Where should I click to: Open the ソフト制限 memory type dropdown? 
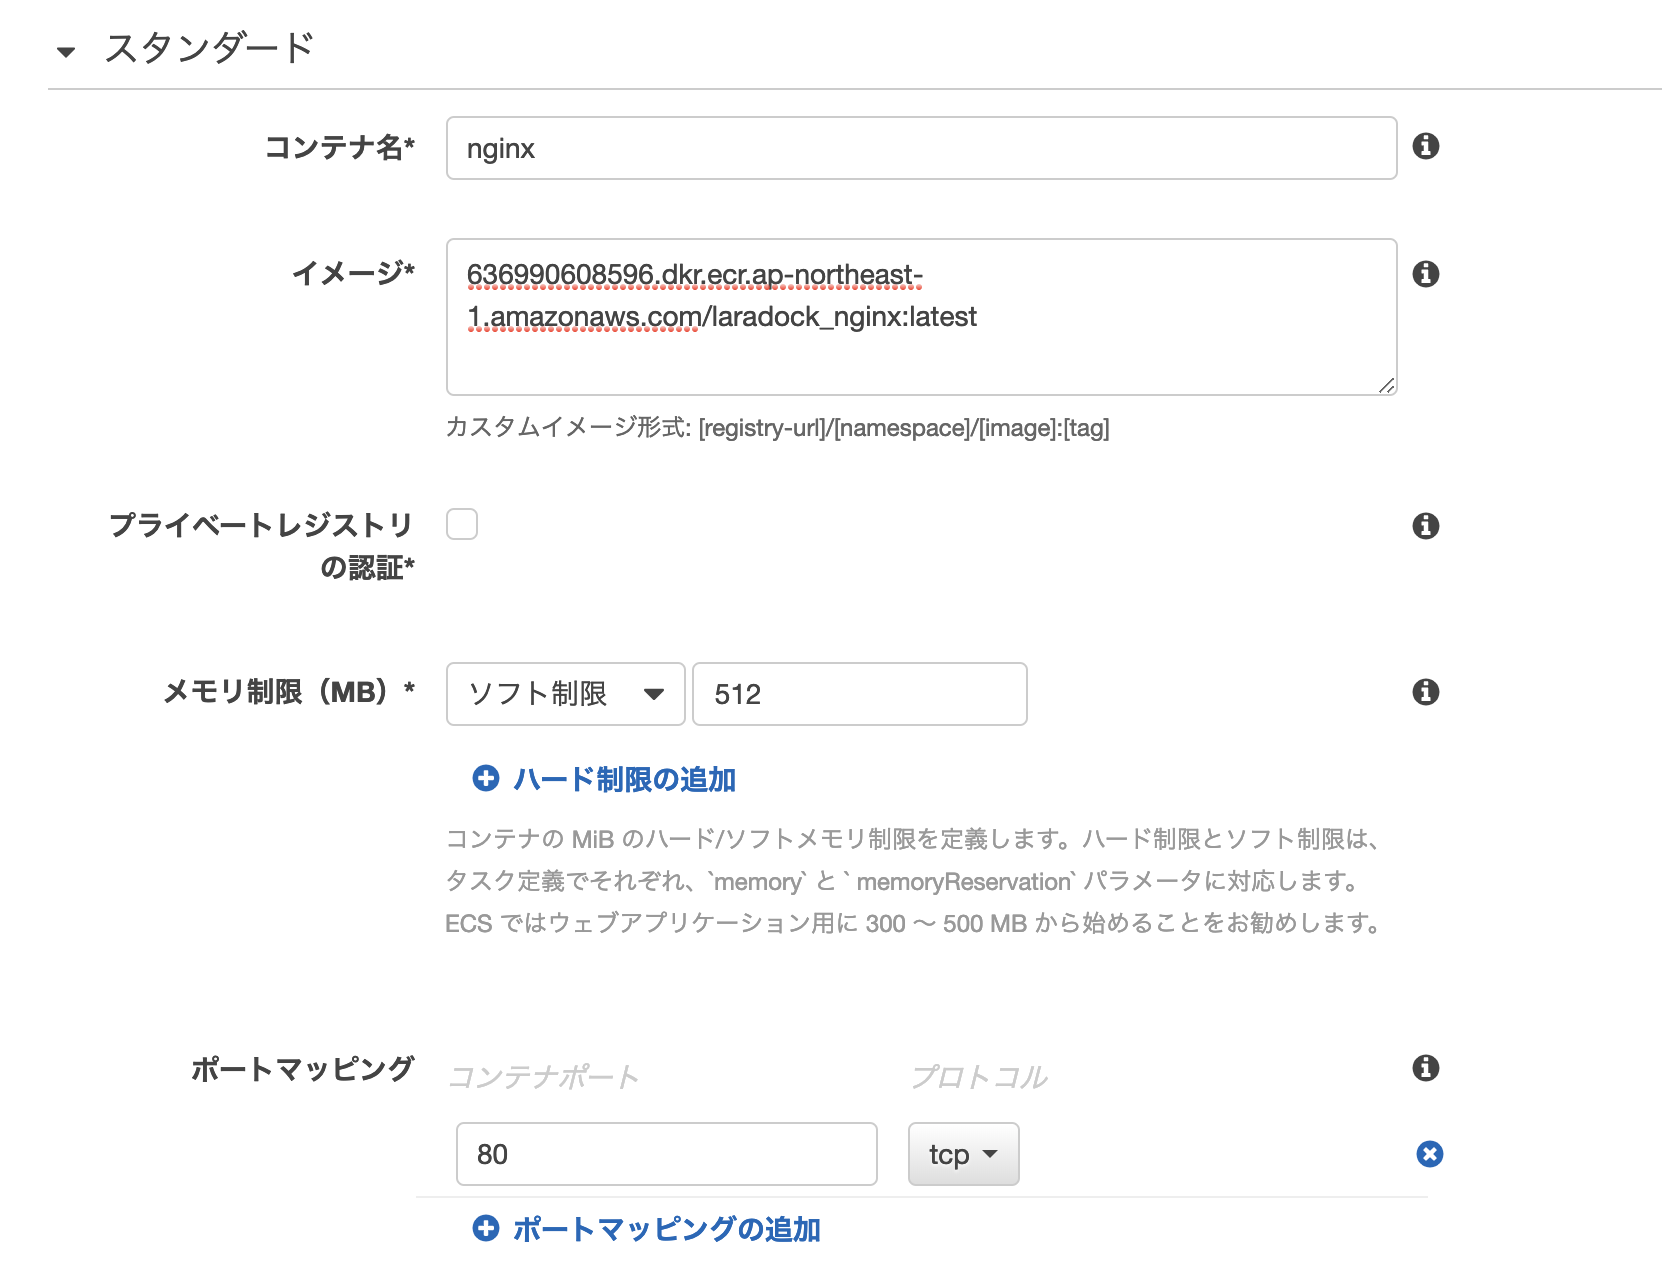point(565,694)
